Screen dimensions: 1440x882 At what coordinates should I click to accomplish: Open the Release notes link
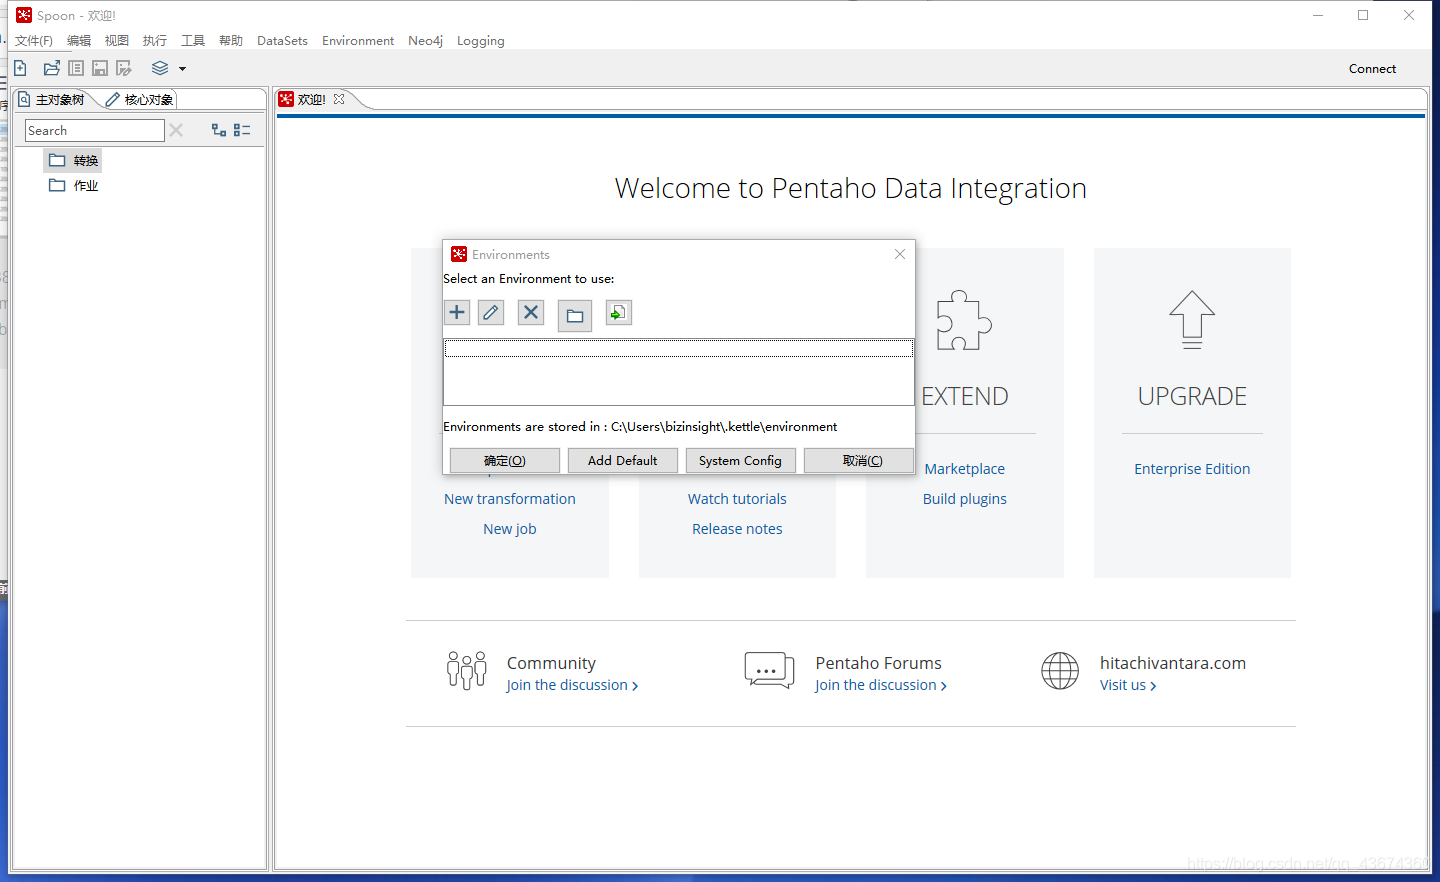[737, 529]
